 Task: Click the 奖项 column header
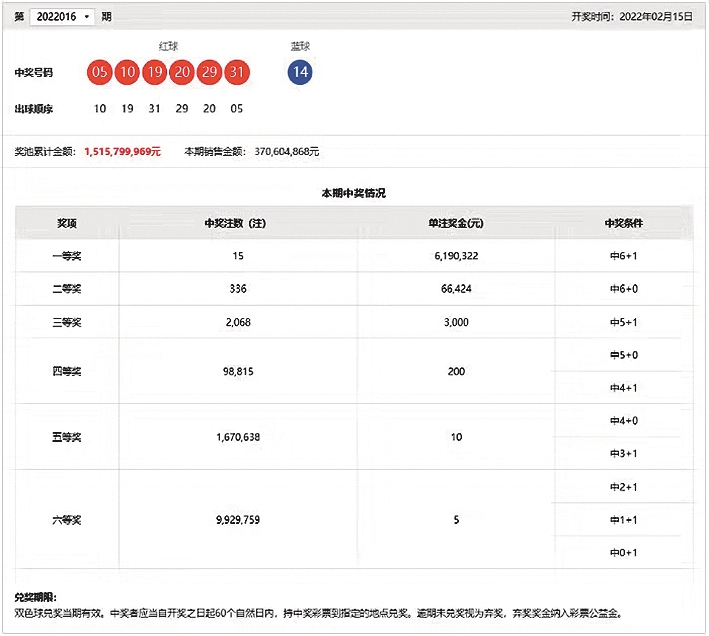67,223
